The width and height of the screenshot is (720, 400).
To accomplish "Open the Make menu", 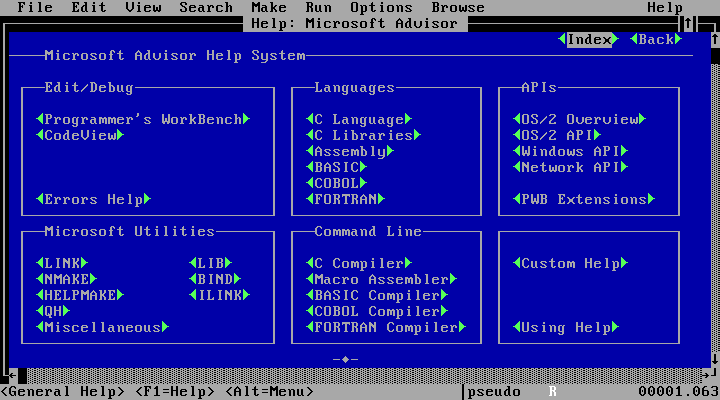I will (x=269, y=7).
